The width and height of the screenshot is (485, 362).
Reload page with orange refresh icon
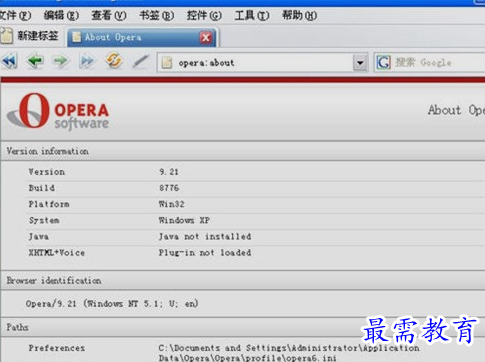click(114, 61)
